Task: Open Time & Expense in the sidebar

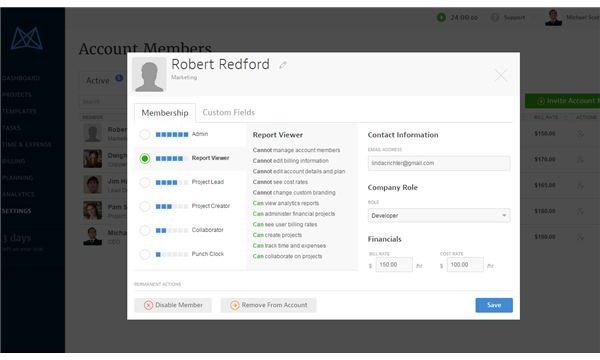Action: coord(26,145)
